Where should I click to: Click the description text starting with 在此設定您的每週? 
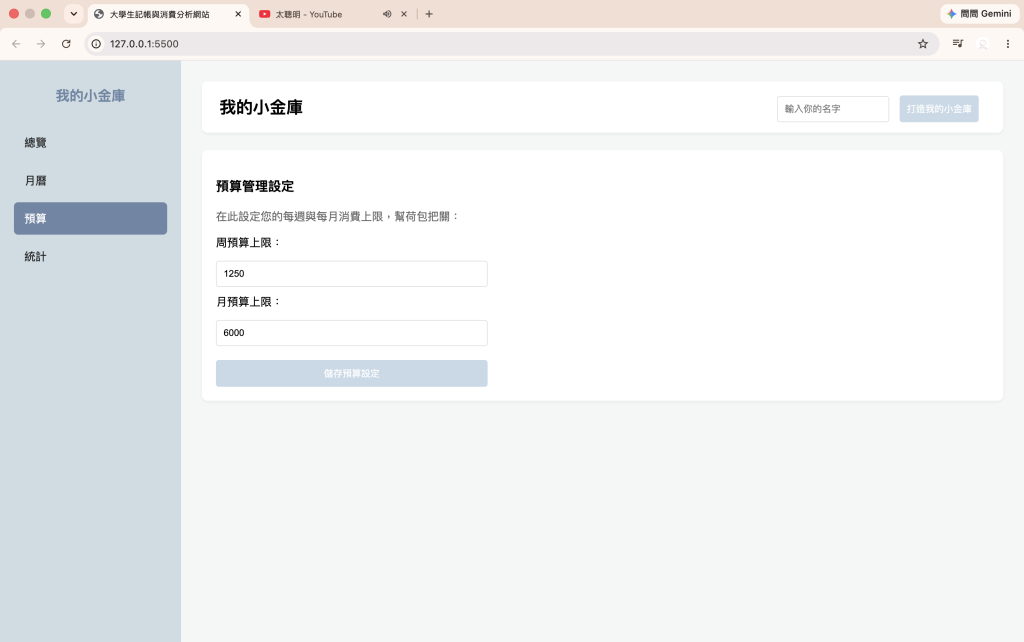click(338, 216)
